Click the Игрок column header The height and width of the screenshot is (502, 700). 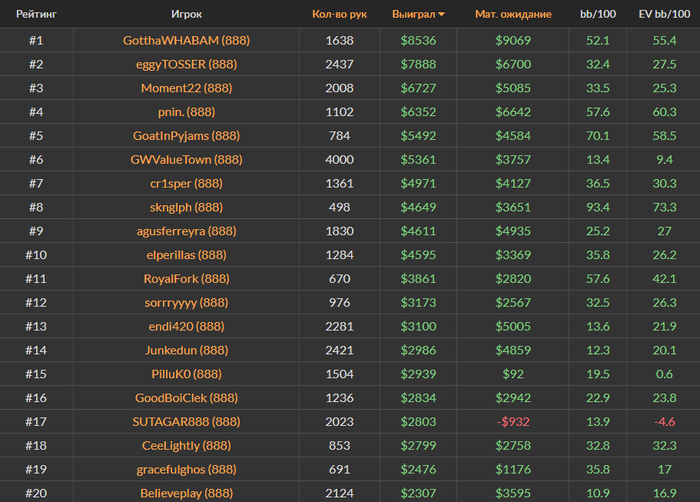[x=186, y=14]
